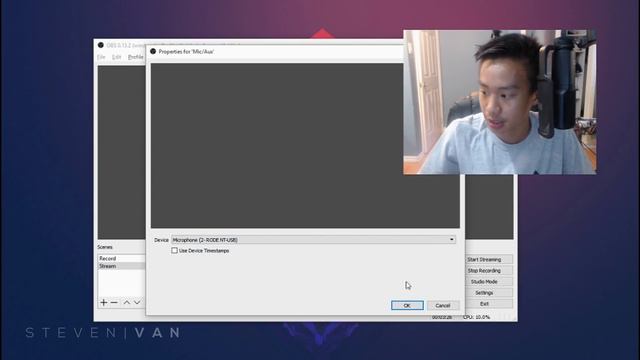Open Settings from the OBS main window
The width and height of the screenshot is (640, 360).
click(484, 293)
